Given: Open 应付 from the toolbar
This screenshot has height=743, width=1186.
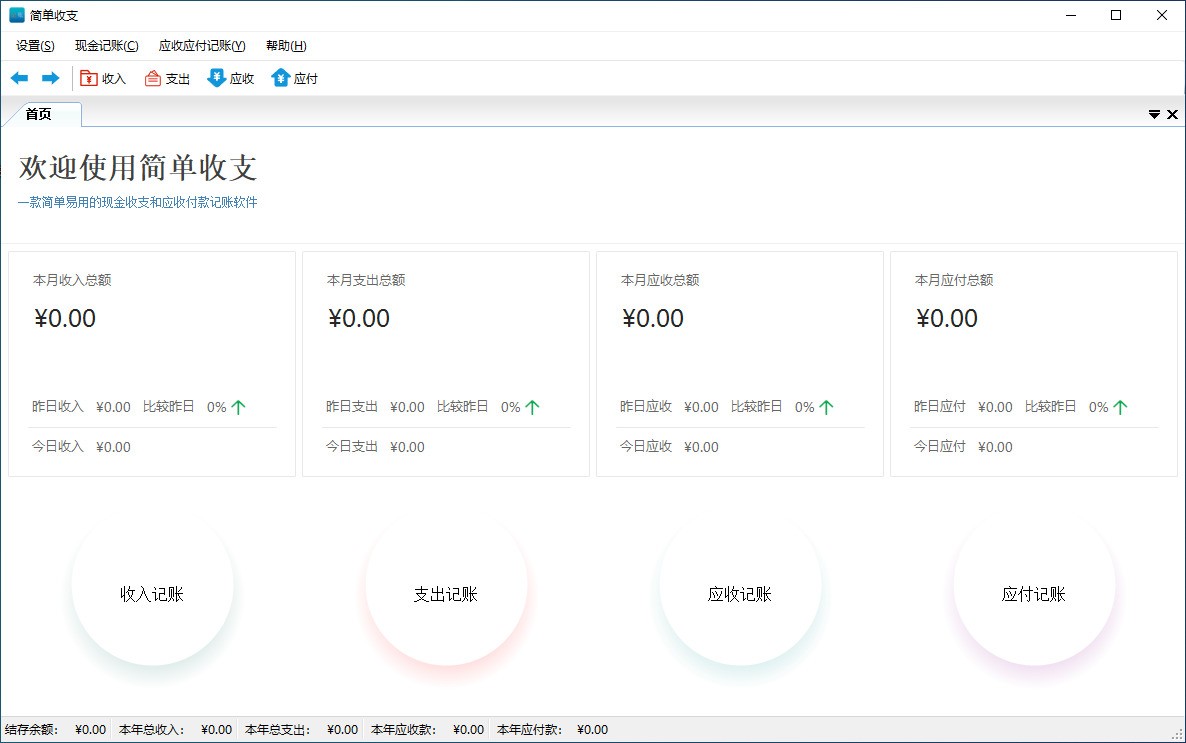Looking at the screenshot, I should pos(295,77).
